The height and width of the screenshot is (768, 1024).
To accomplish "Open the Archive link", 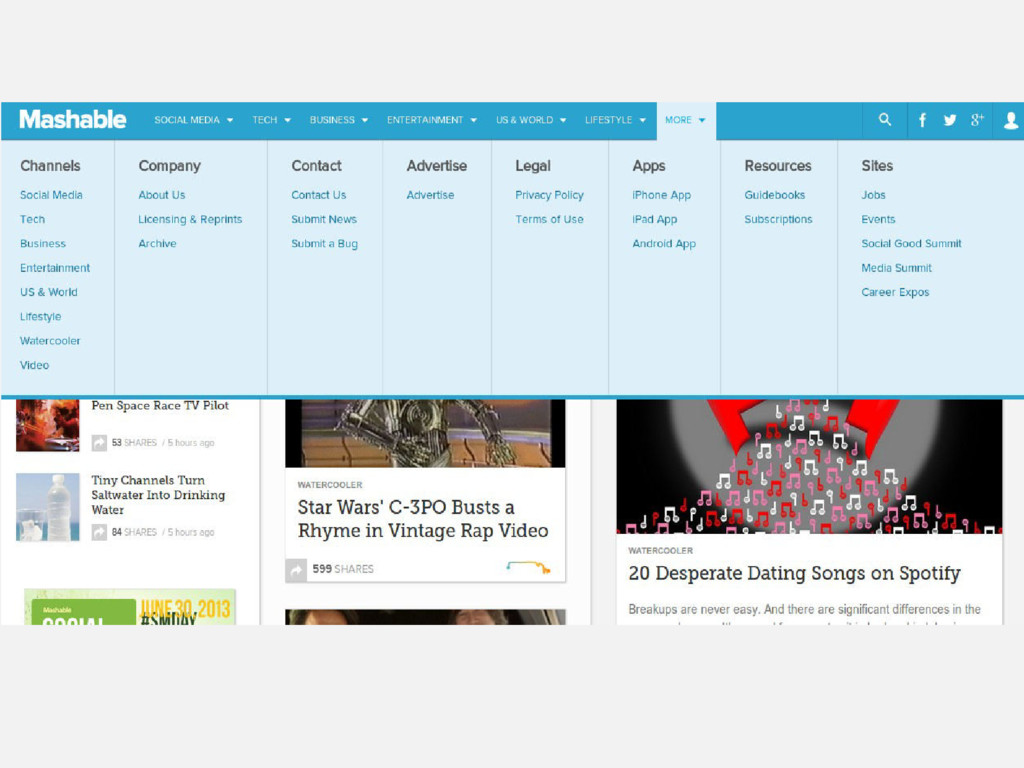I will tap(157, 244).
